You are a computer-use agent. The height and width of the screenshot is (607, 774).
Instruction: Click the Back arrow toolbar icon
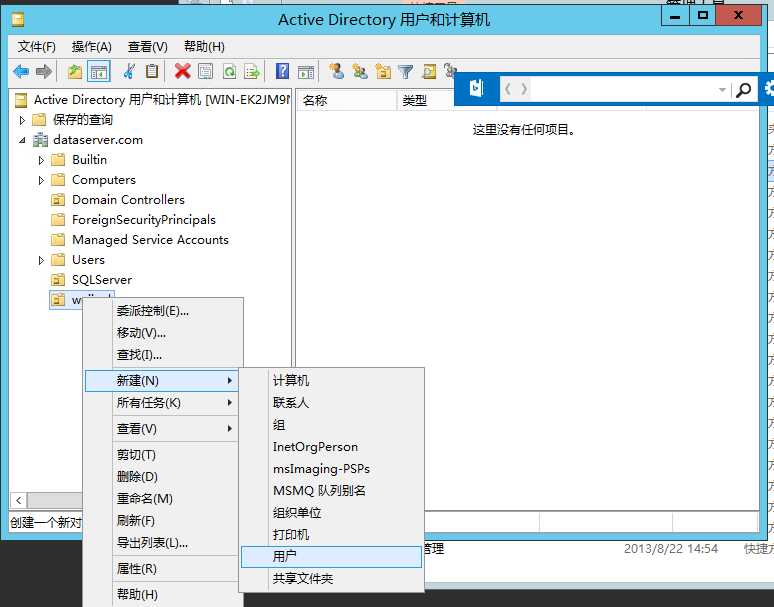pyautogui.click(x=21, y=72)
